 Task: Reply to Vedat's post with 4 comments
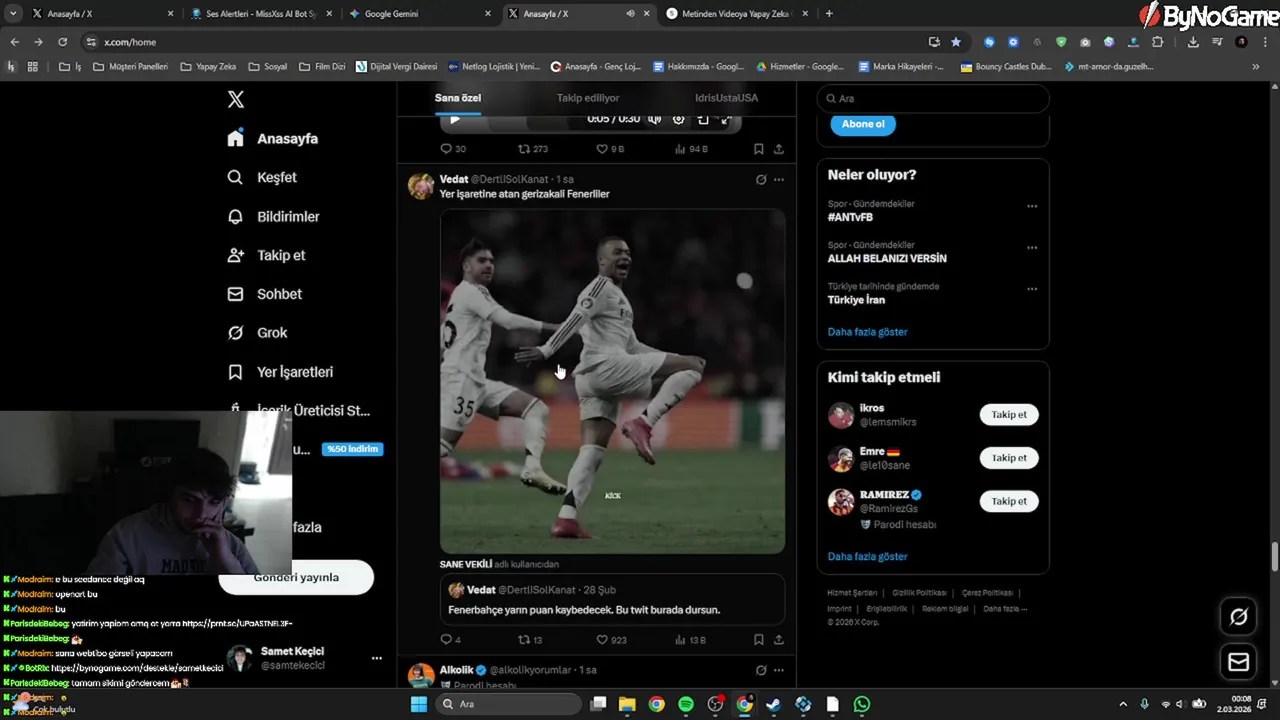(x=451, y=640)
